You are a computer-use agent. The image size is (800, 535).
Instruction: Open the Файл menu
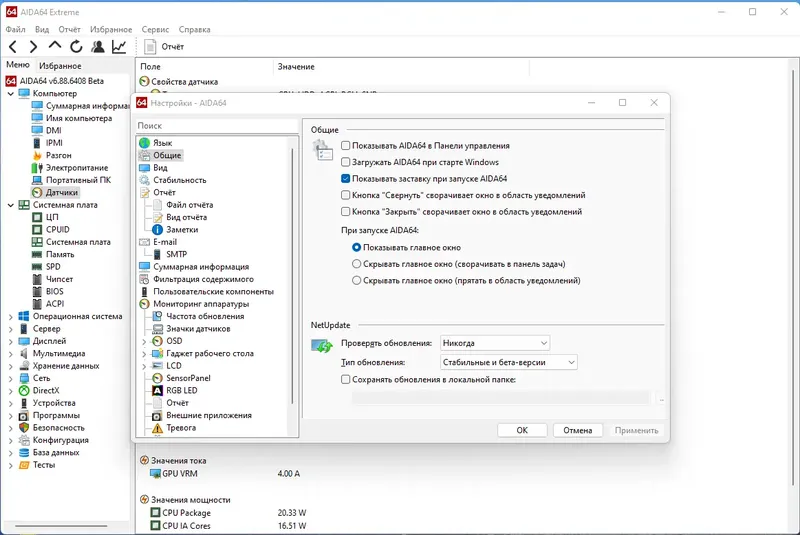[x=15, y=30]
